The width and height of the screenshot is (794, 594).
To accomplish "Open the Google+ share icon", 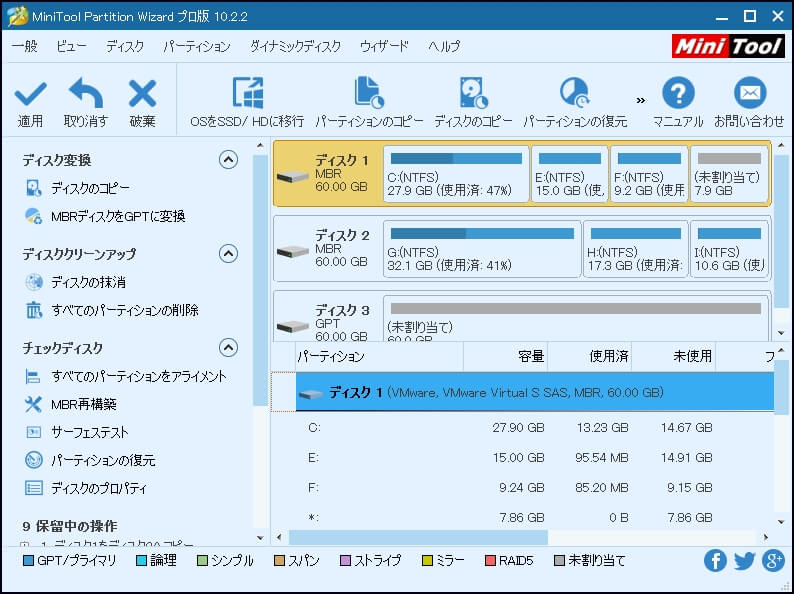I will (x=773, y=561).
